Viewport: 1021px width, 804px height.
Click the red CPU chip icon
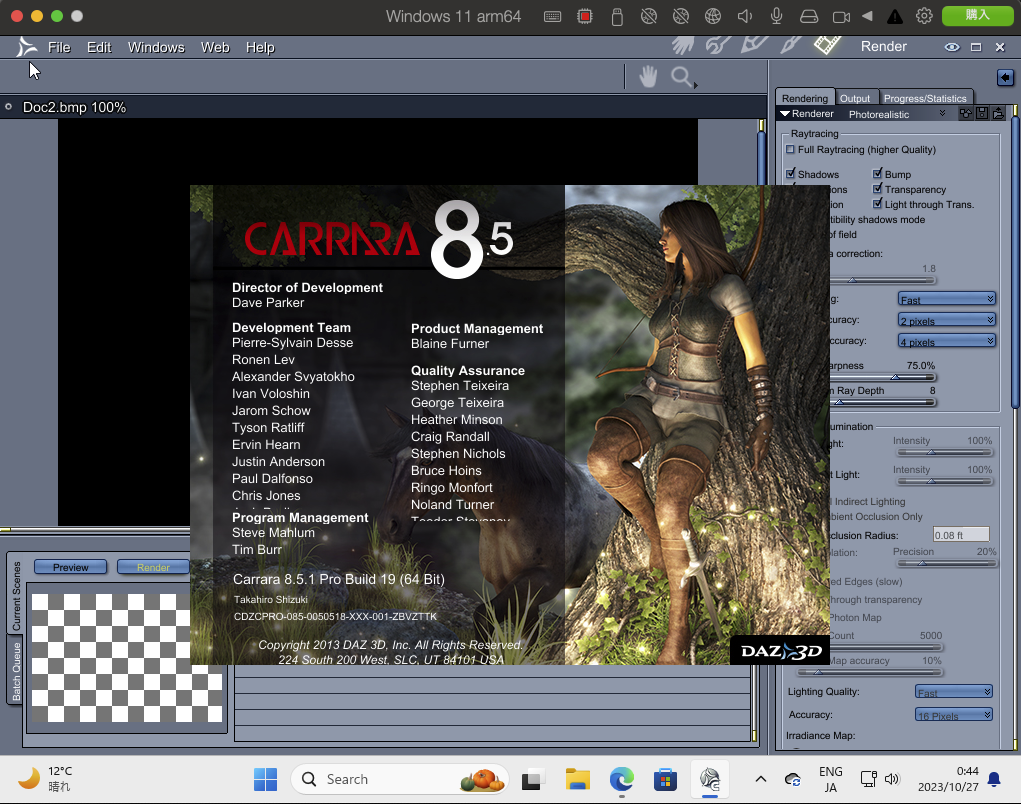click(x=585, y=17)
